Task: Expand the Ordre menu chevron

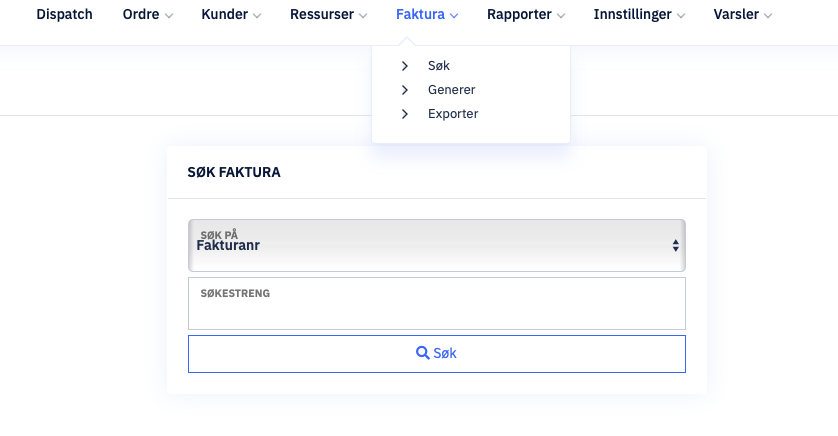Action: tap(169, 16)
